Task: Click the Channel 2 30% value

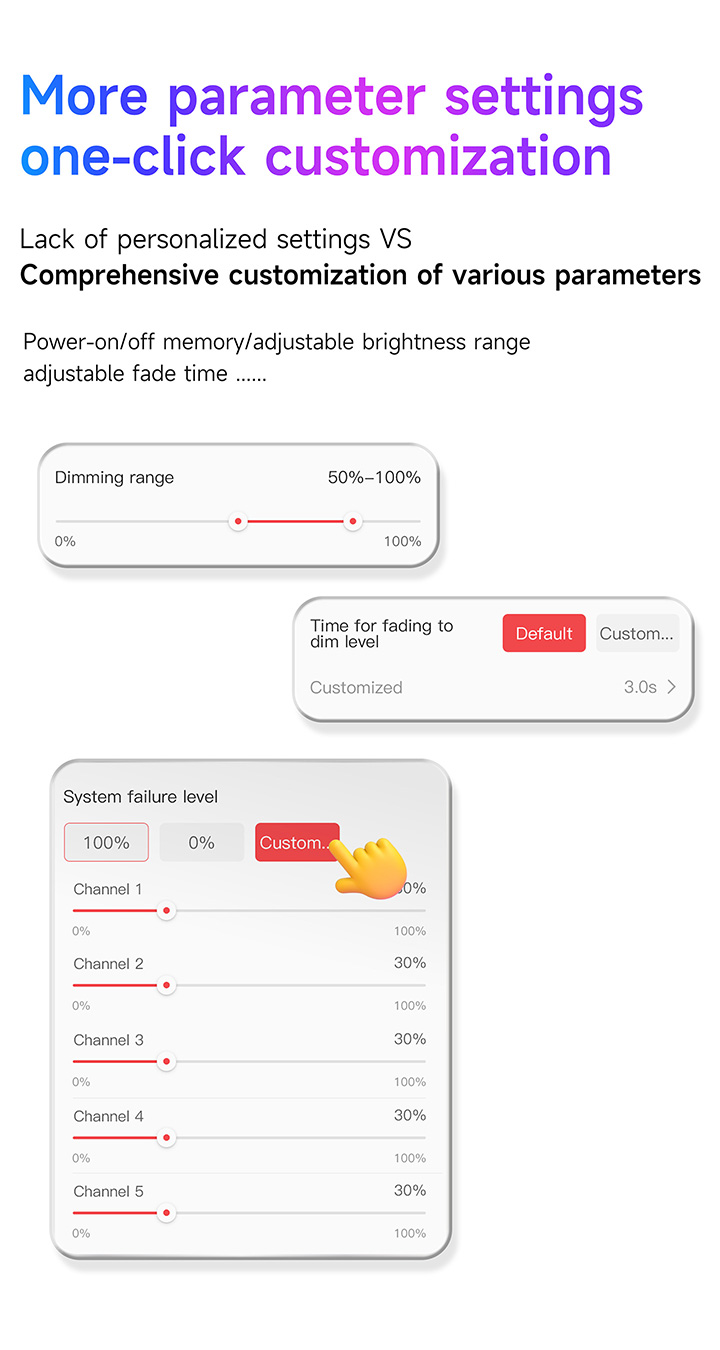Action: pyautogui.click(x=410, y=963)
